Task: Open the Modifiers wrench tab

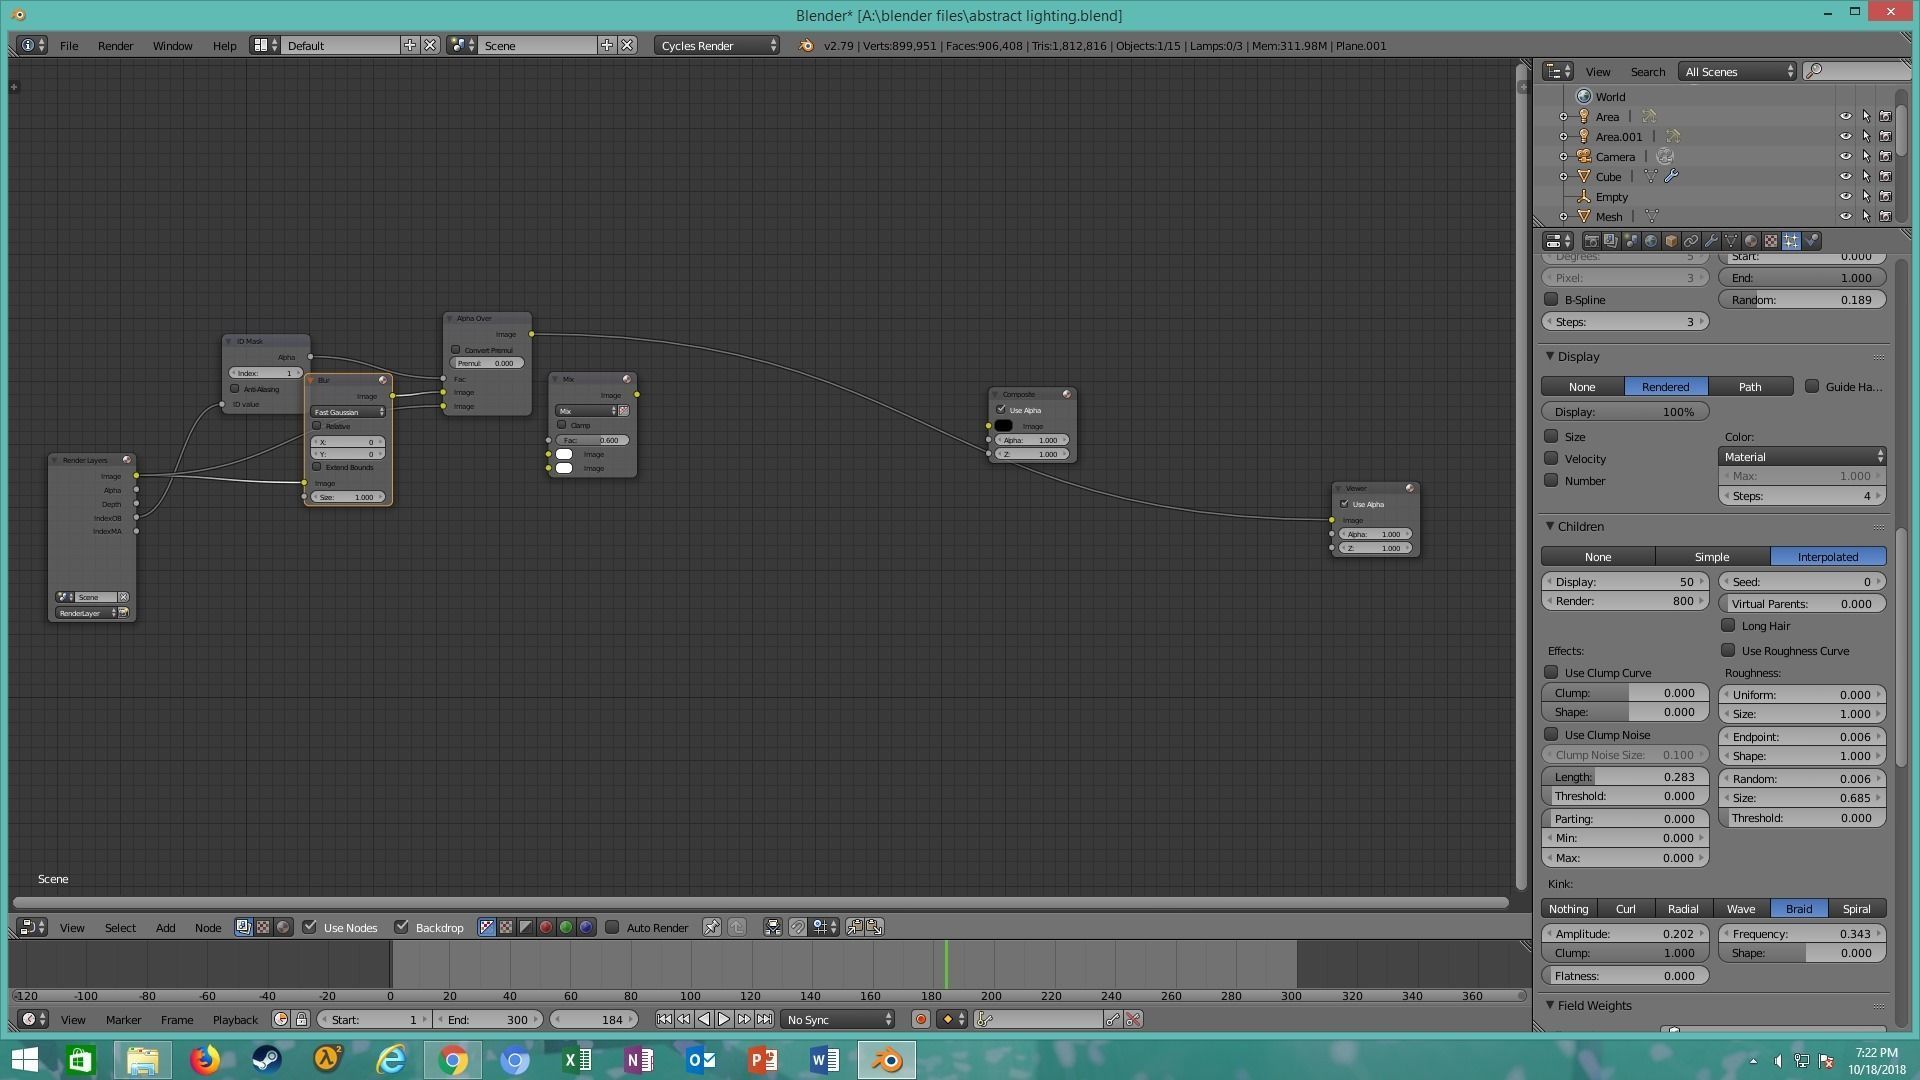Action: [x=1711, y=241]
